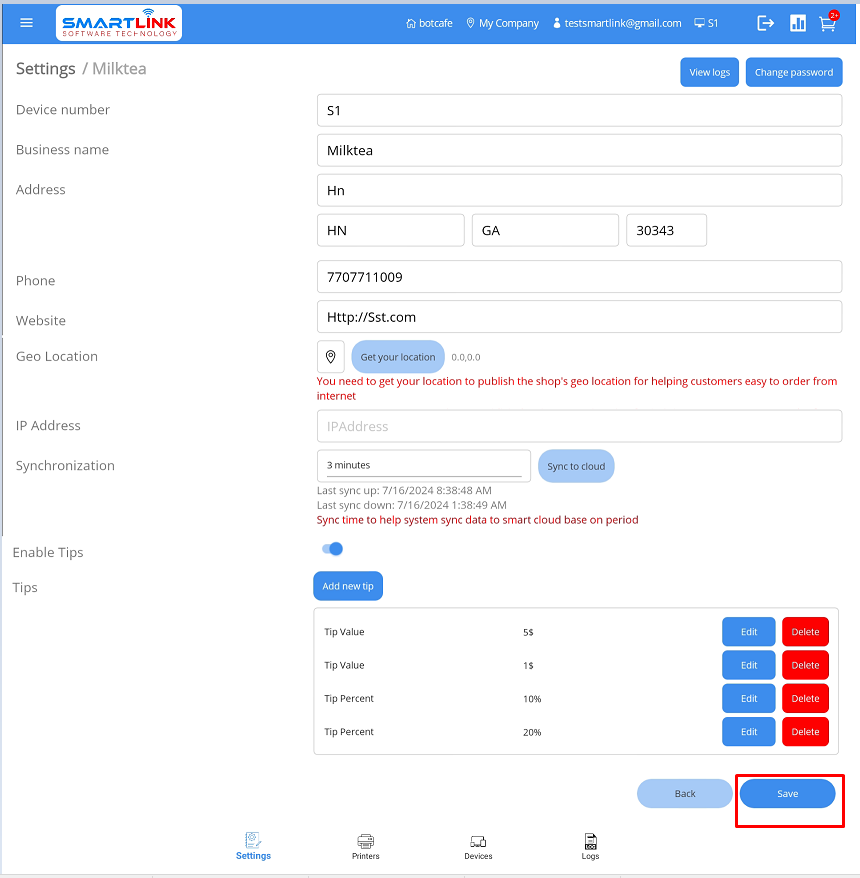Expand the sync interval dropdown

[x=424, y=466]
